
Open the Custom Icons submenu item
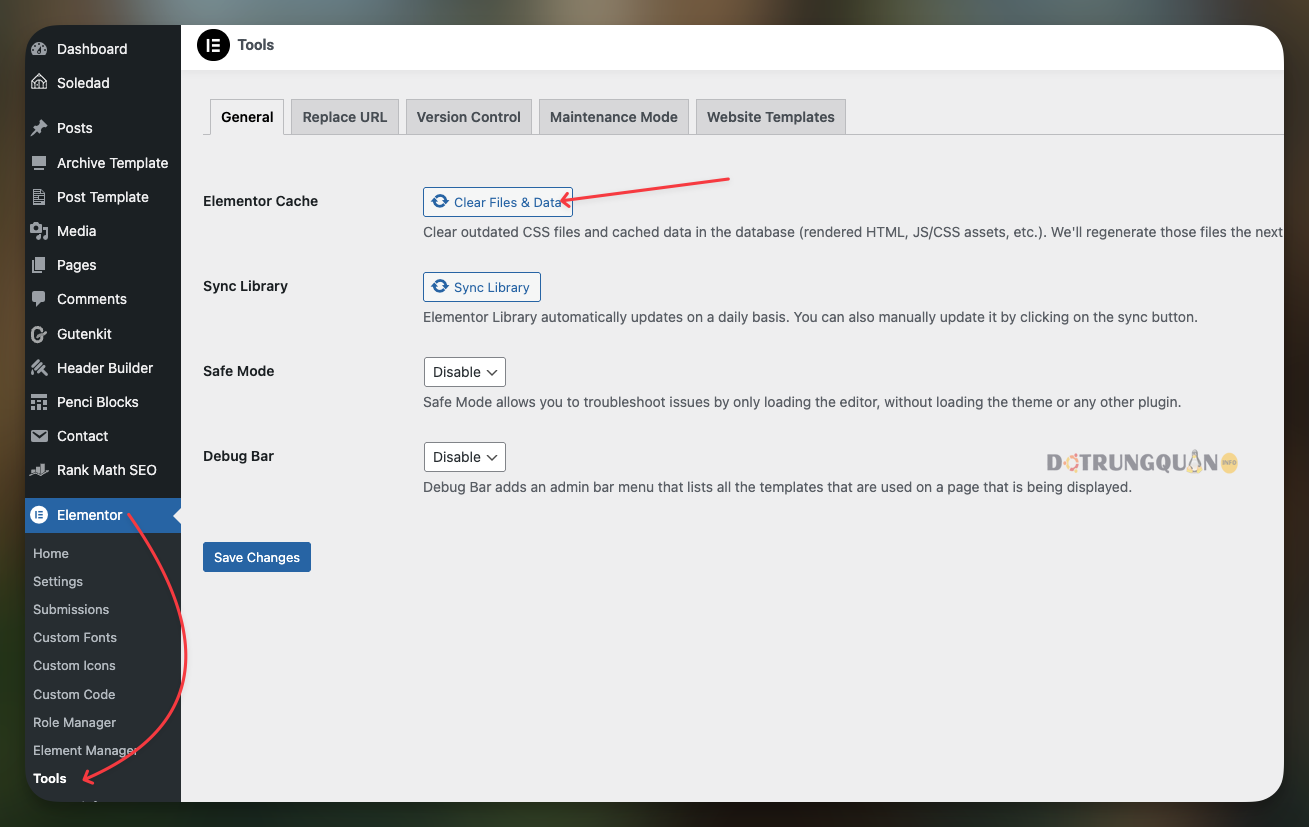click(74, 665)
